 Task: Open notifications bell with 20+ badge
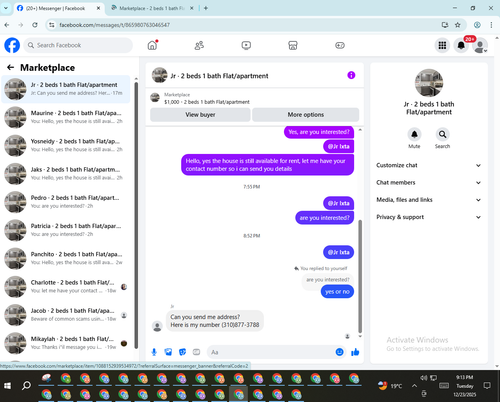461,45
